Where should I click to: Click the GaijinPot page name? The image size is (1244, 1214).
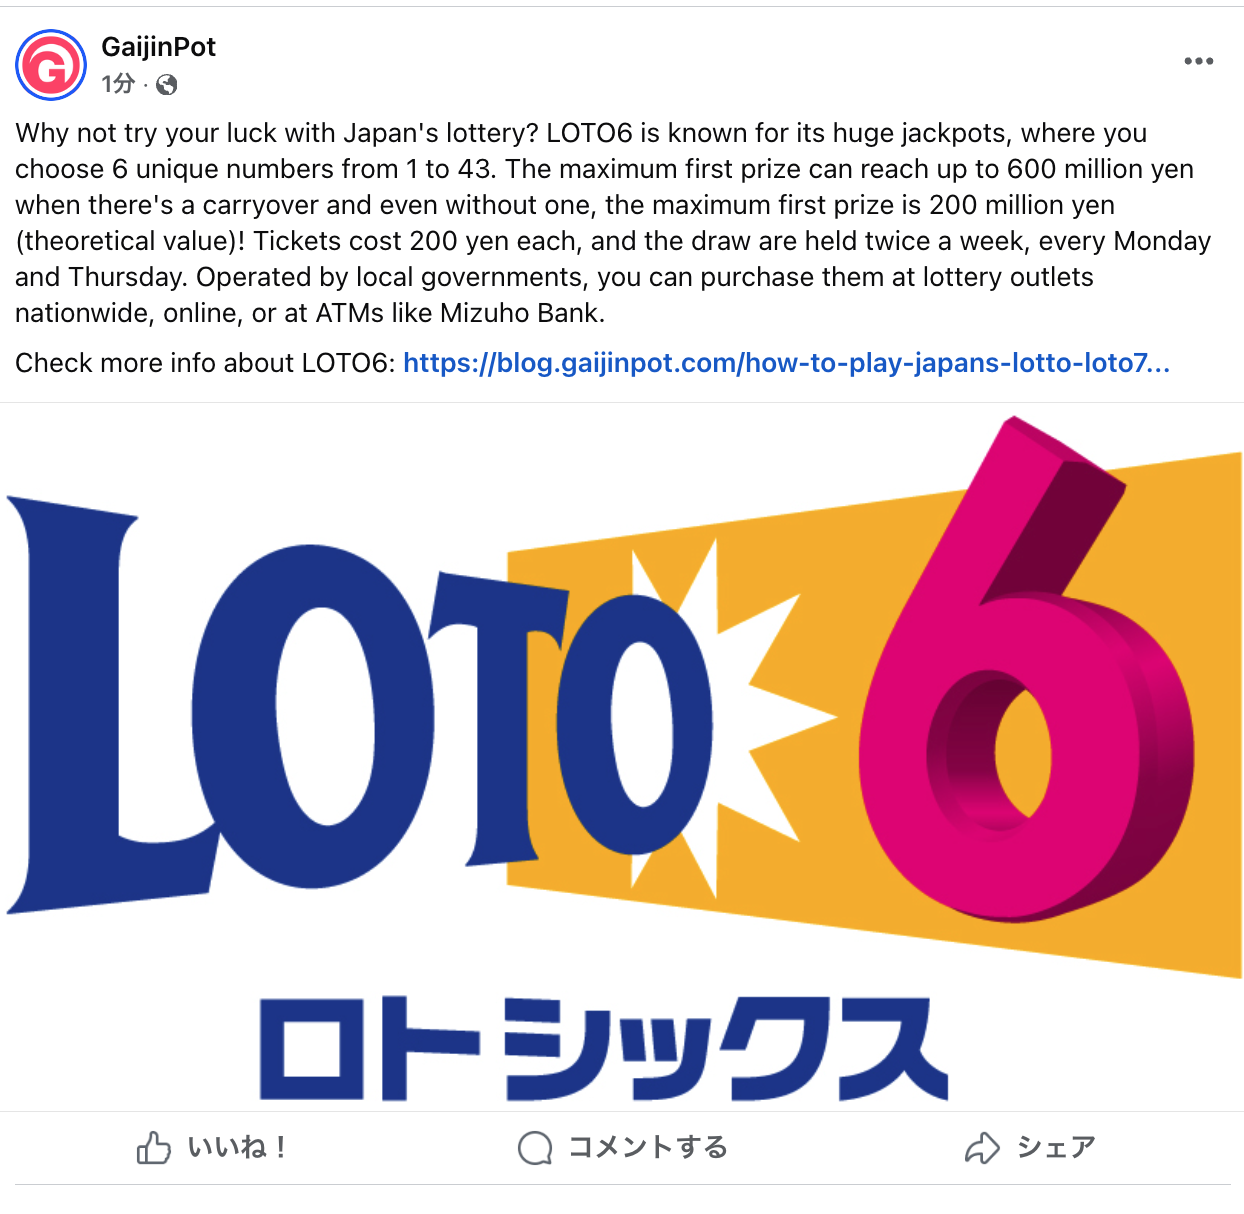(158, 47)
